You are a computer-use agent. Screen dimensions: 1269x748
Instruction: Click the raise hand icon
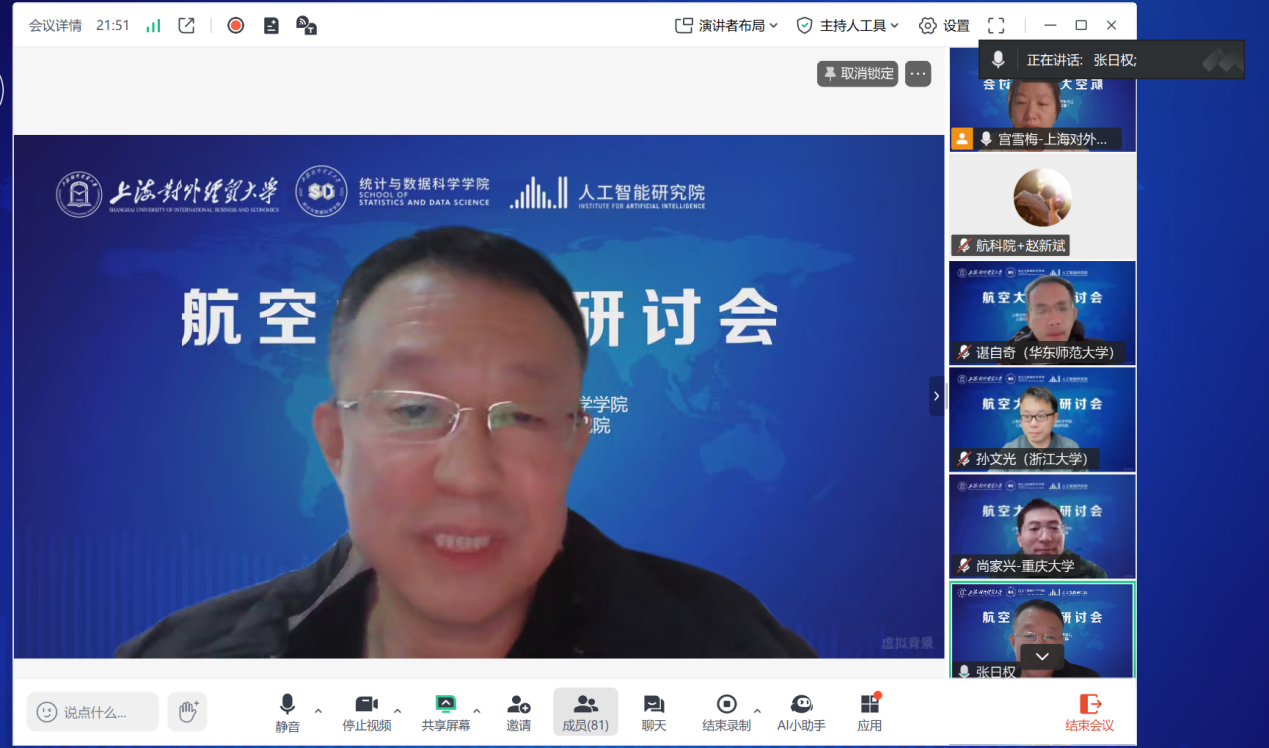[187, 711]
